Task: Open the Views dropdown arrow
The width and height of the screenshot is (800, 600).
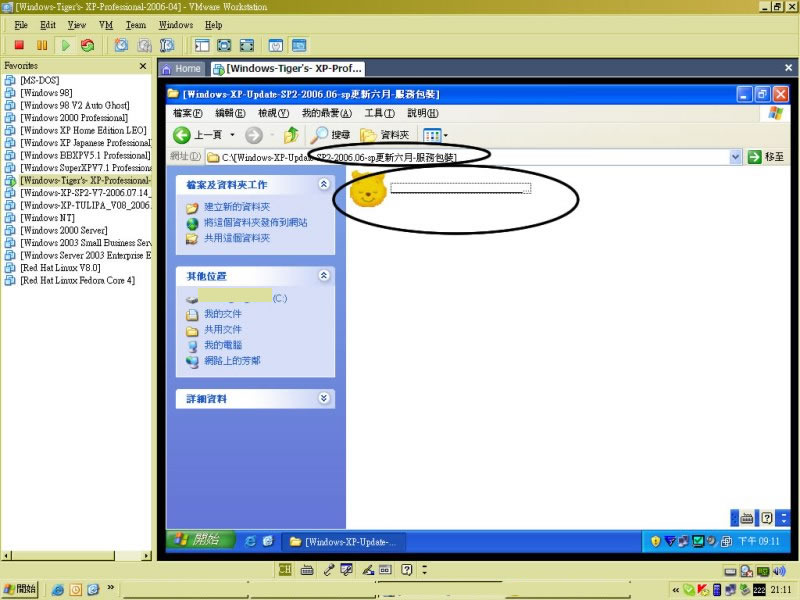Action: pyautogui.click(x=445, y=135)
